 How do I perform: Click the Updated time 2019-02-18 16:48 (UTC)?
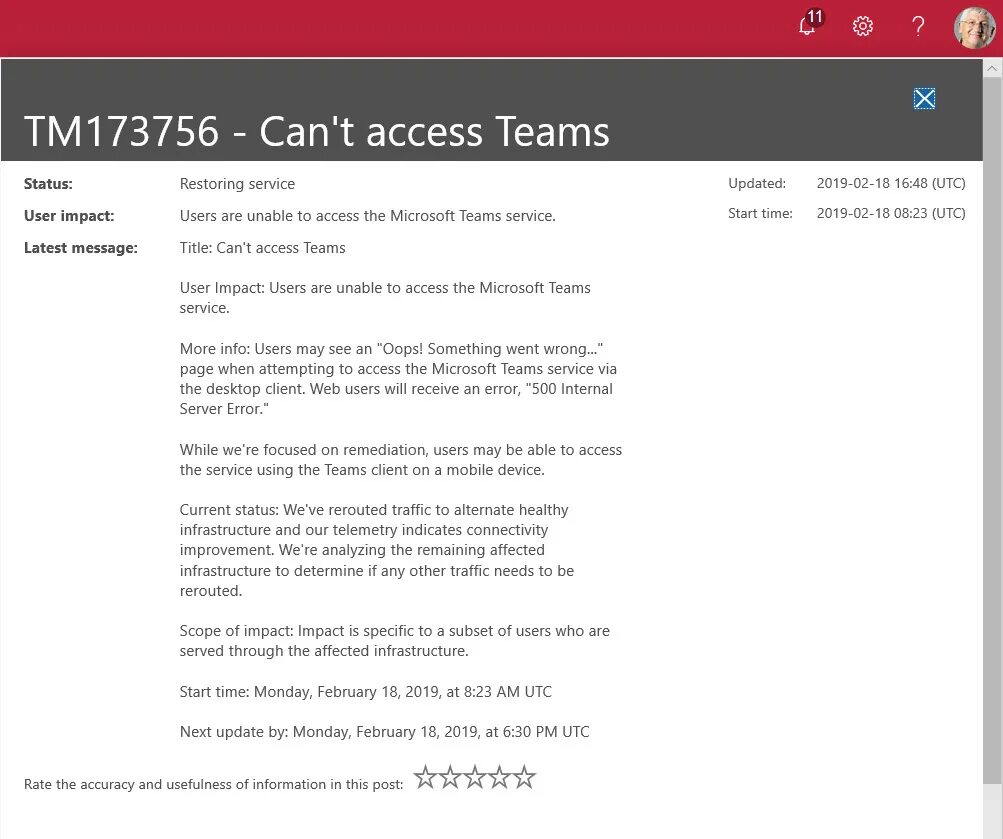point(891,184)
